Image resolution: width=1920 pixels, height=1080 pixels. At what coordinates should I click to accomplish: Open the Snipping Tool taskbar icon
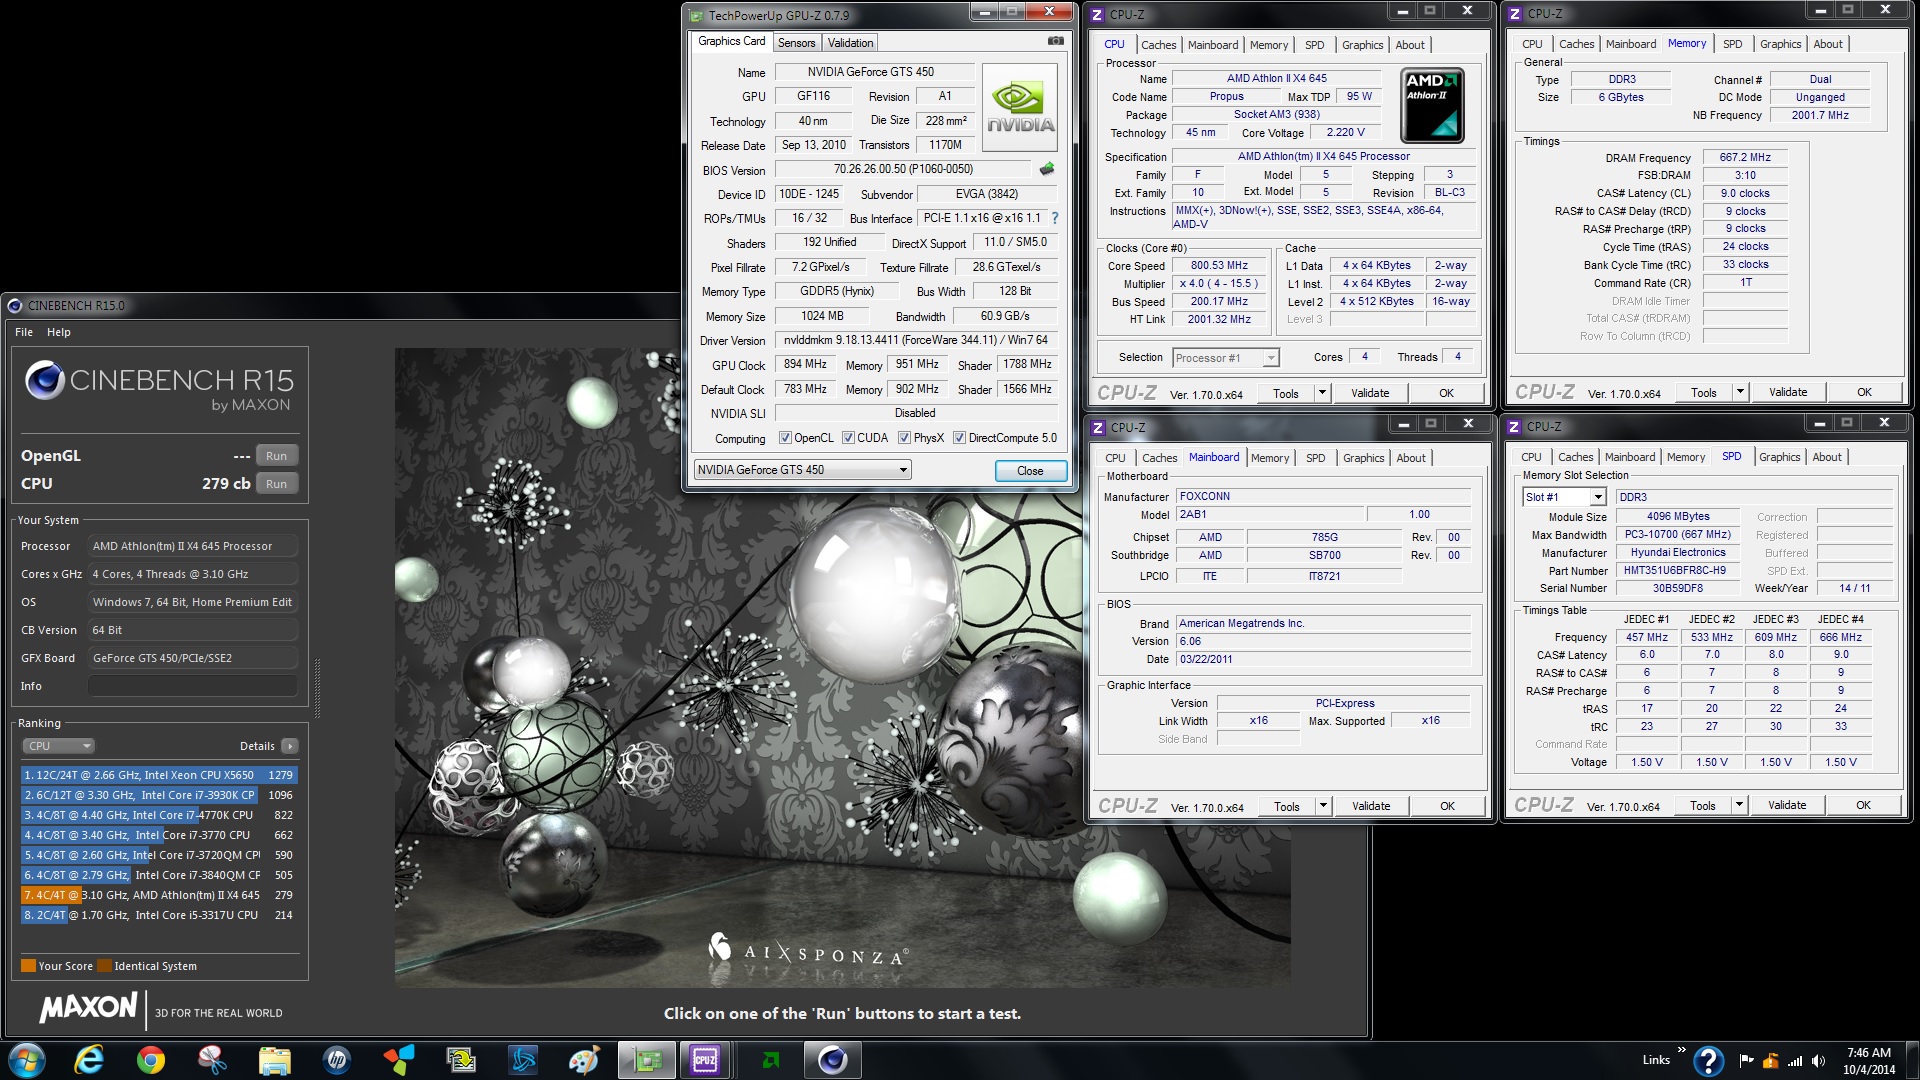point(212,1060)
